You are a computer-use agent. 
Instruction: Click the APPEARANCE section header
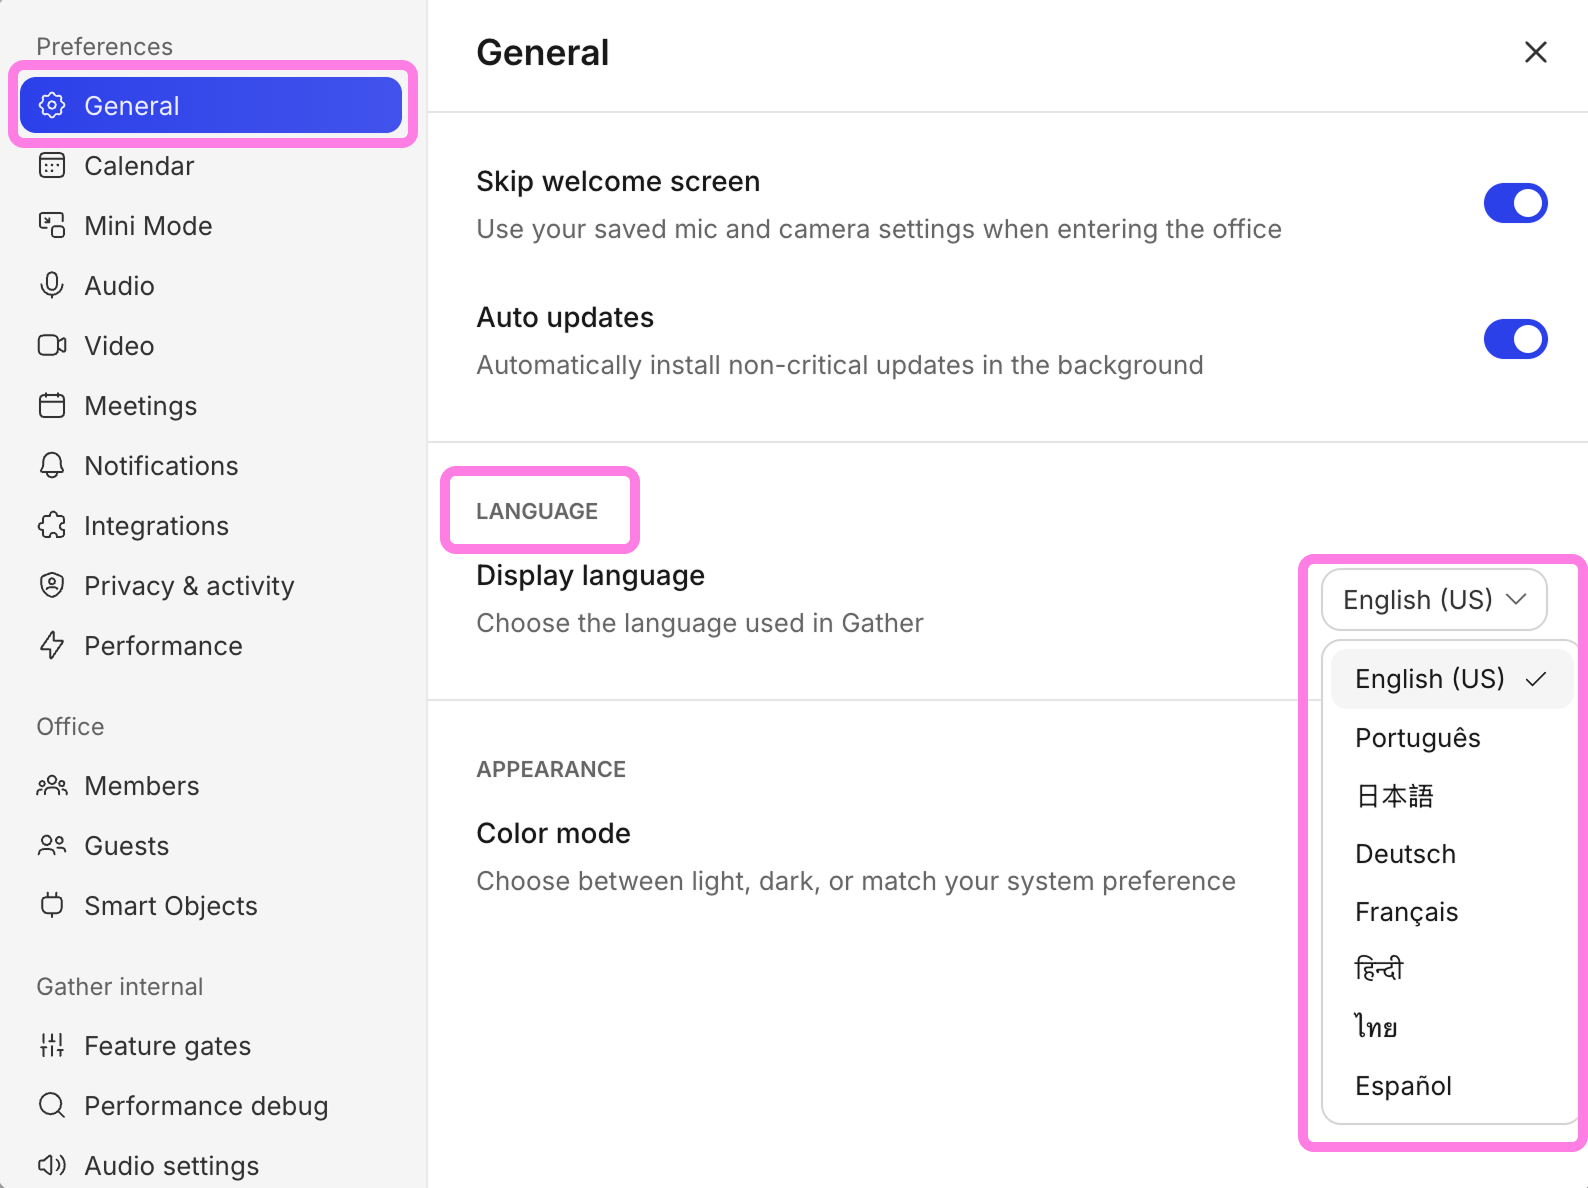click(x=551, y=769)
